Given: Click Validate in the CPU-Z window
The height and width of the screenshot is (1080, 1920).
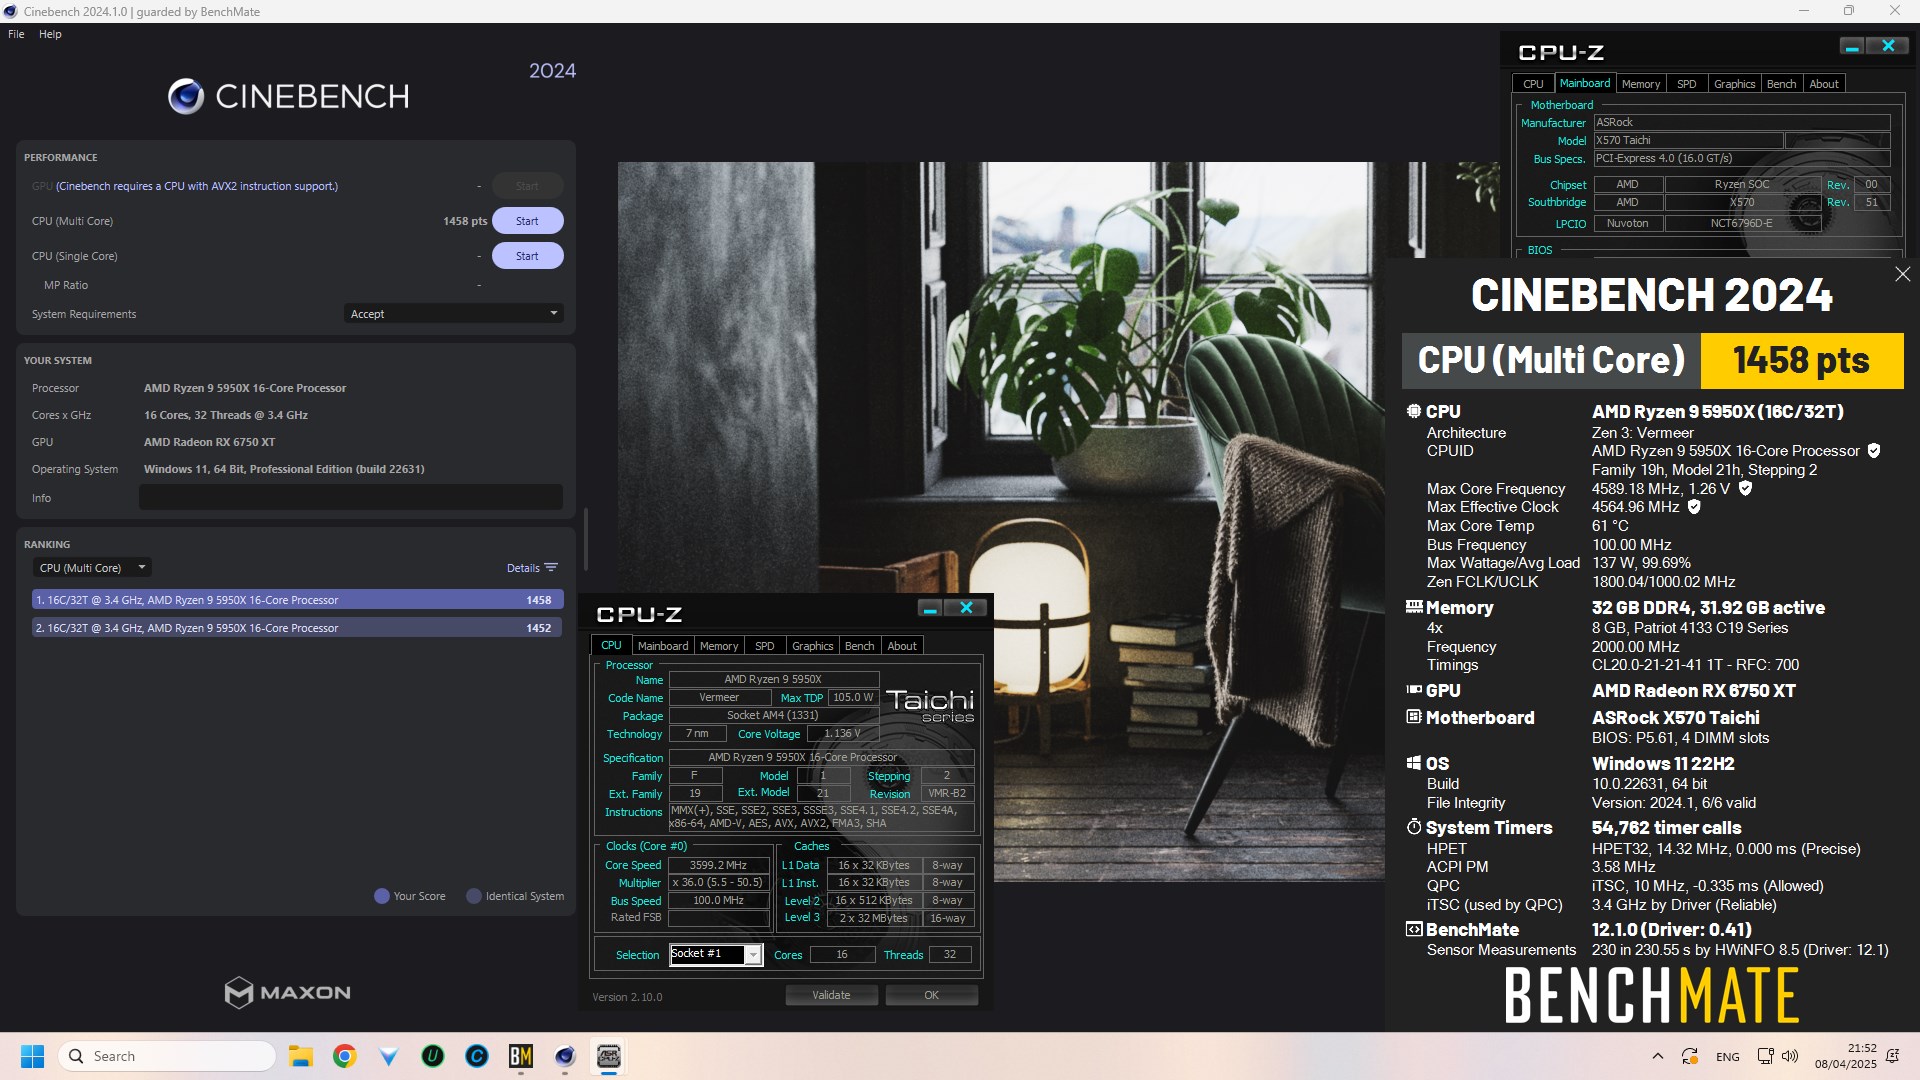Looking at the screenshot, I should click(x=831, y=995).
